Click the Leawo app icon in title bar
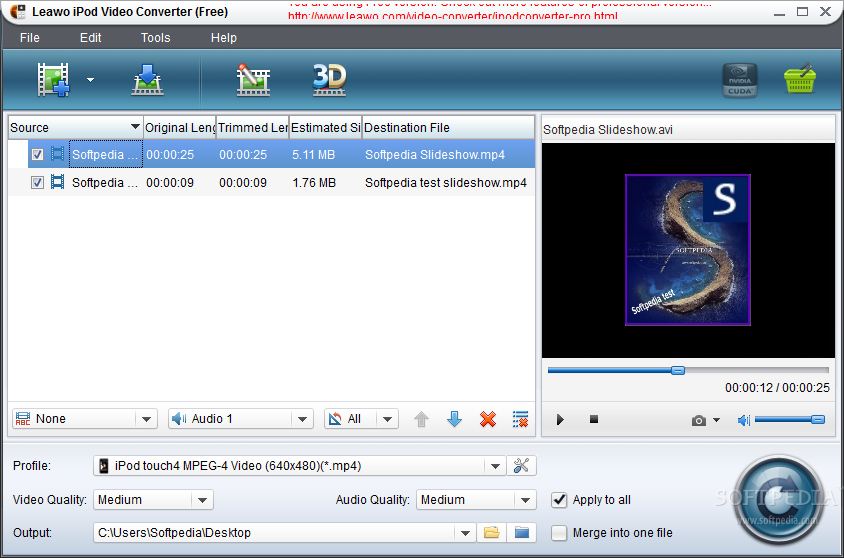 point(17,11)
